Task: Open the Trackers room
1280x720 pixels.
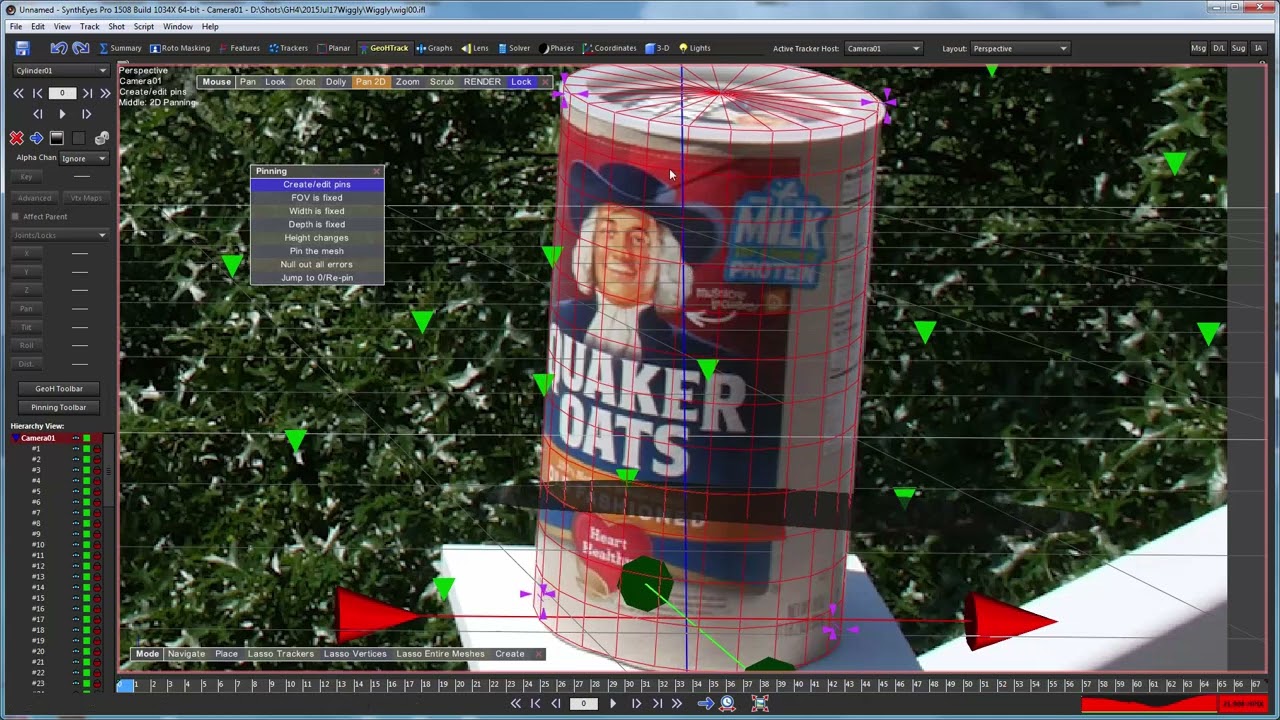Action: click(x=288, y=48)
